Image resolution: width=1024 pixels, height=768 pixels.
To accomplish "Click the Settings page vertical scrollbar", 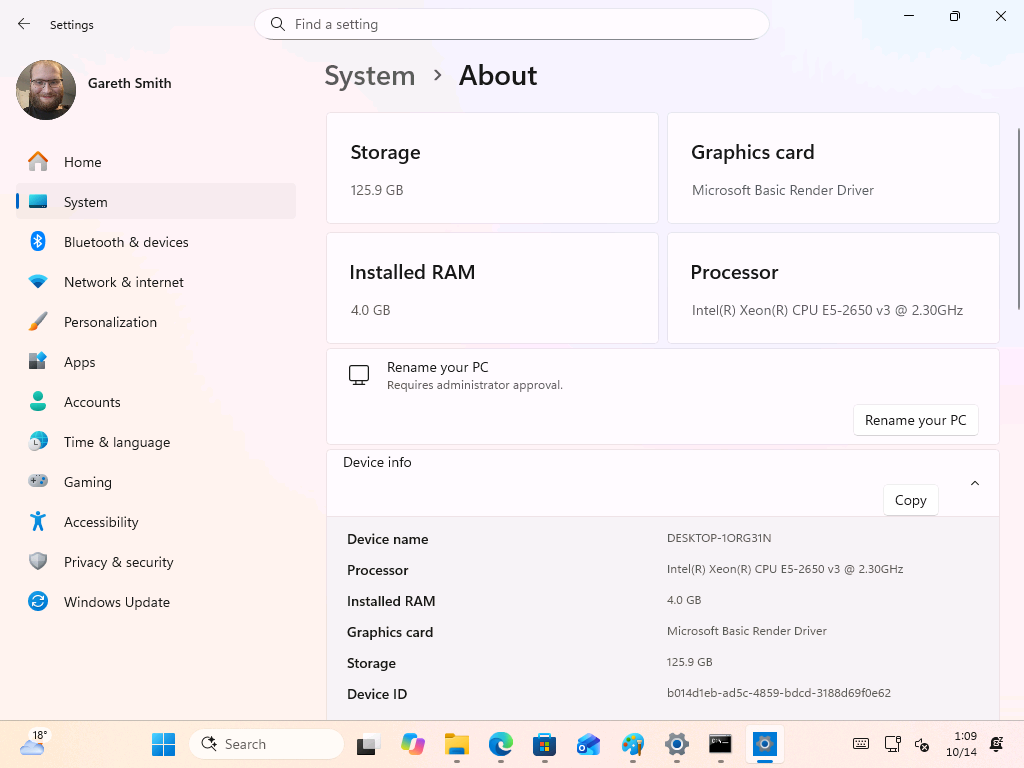I will [x=1019, y=219].
